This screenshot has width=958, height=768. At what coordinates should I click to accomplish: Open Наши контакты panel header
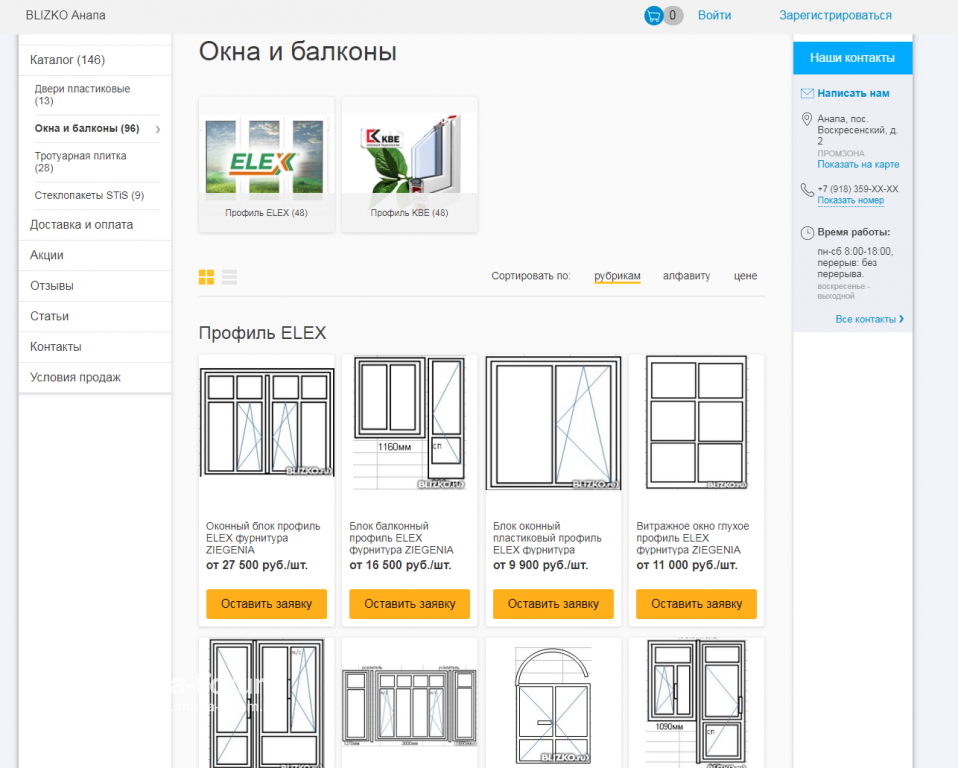coord(852,58)
